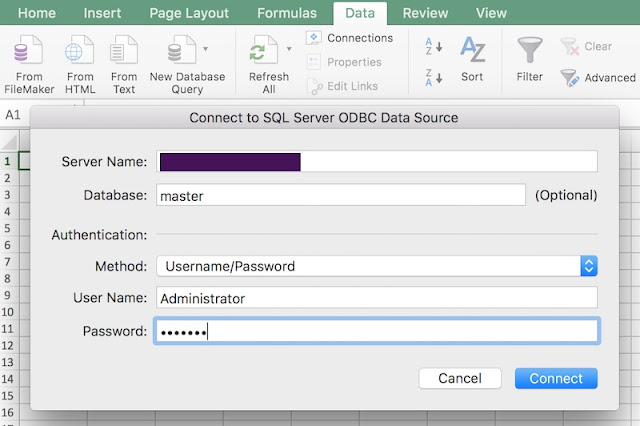
Task: Open the Formulas tab
Action: (287, 13)
